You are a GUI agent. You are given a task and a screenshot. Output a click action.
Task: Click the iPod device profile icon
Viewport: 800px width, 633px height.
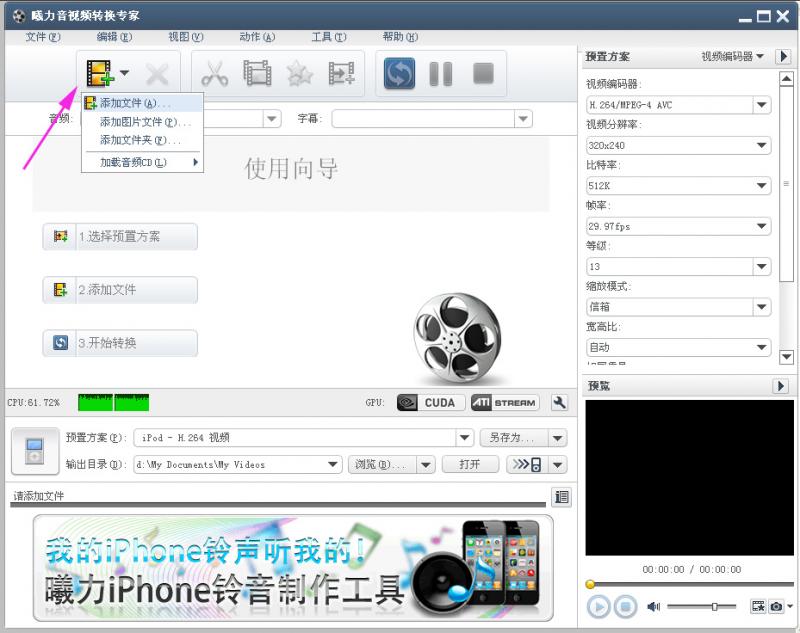pos(35,451)
